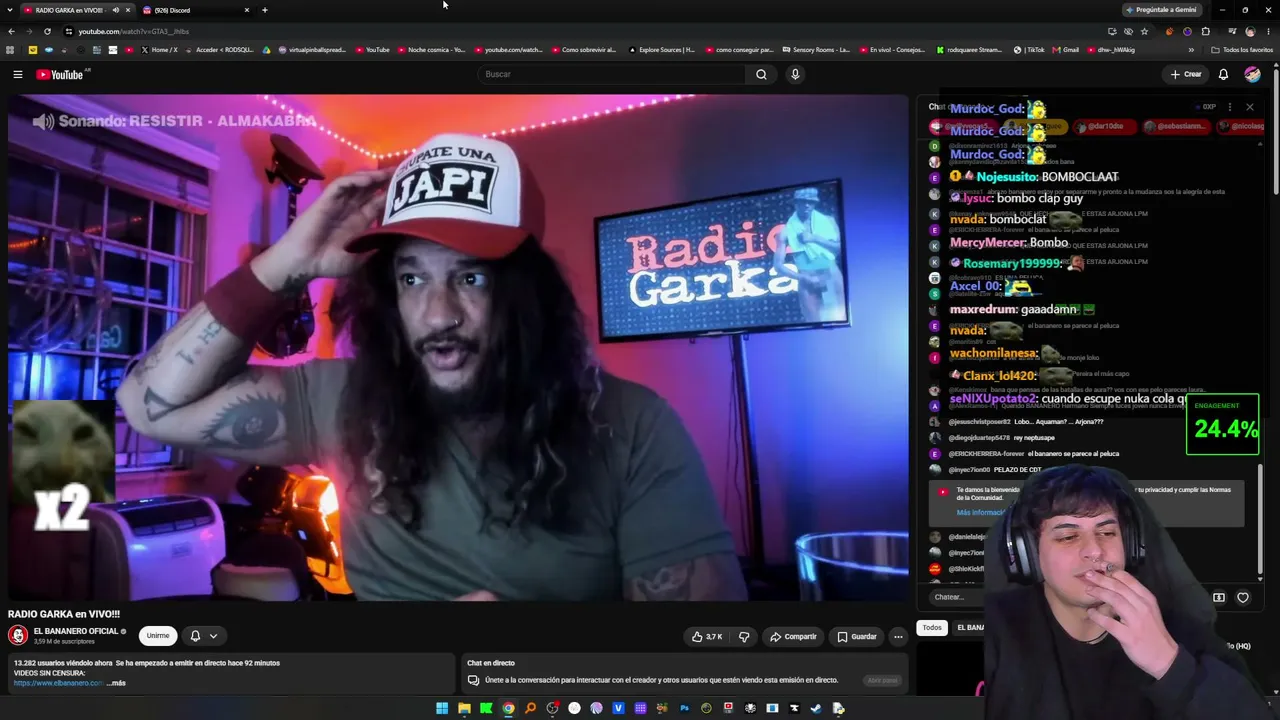Switch to the Discord browser tab
The height and width of the screenshot is (720, 1280).
[x=196, y=10]
